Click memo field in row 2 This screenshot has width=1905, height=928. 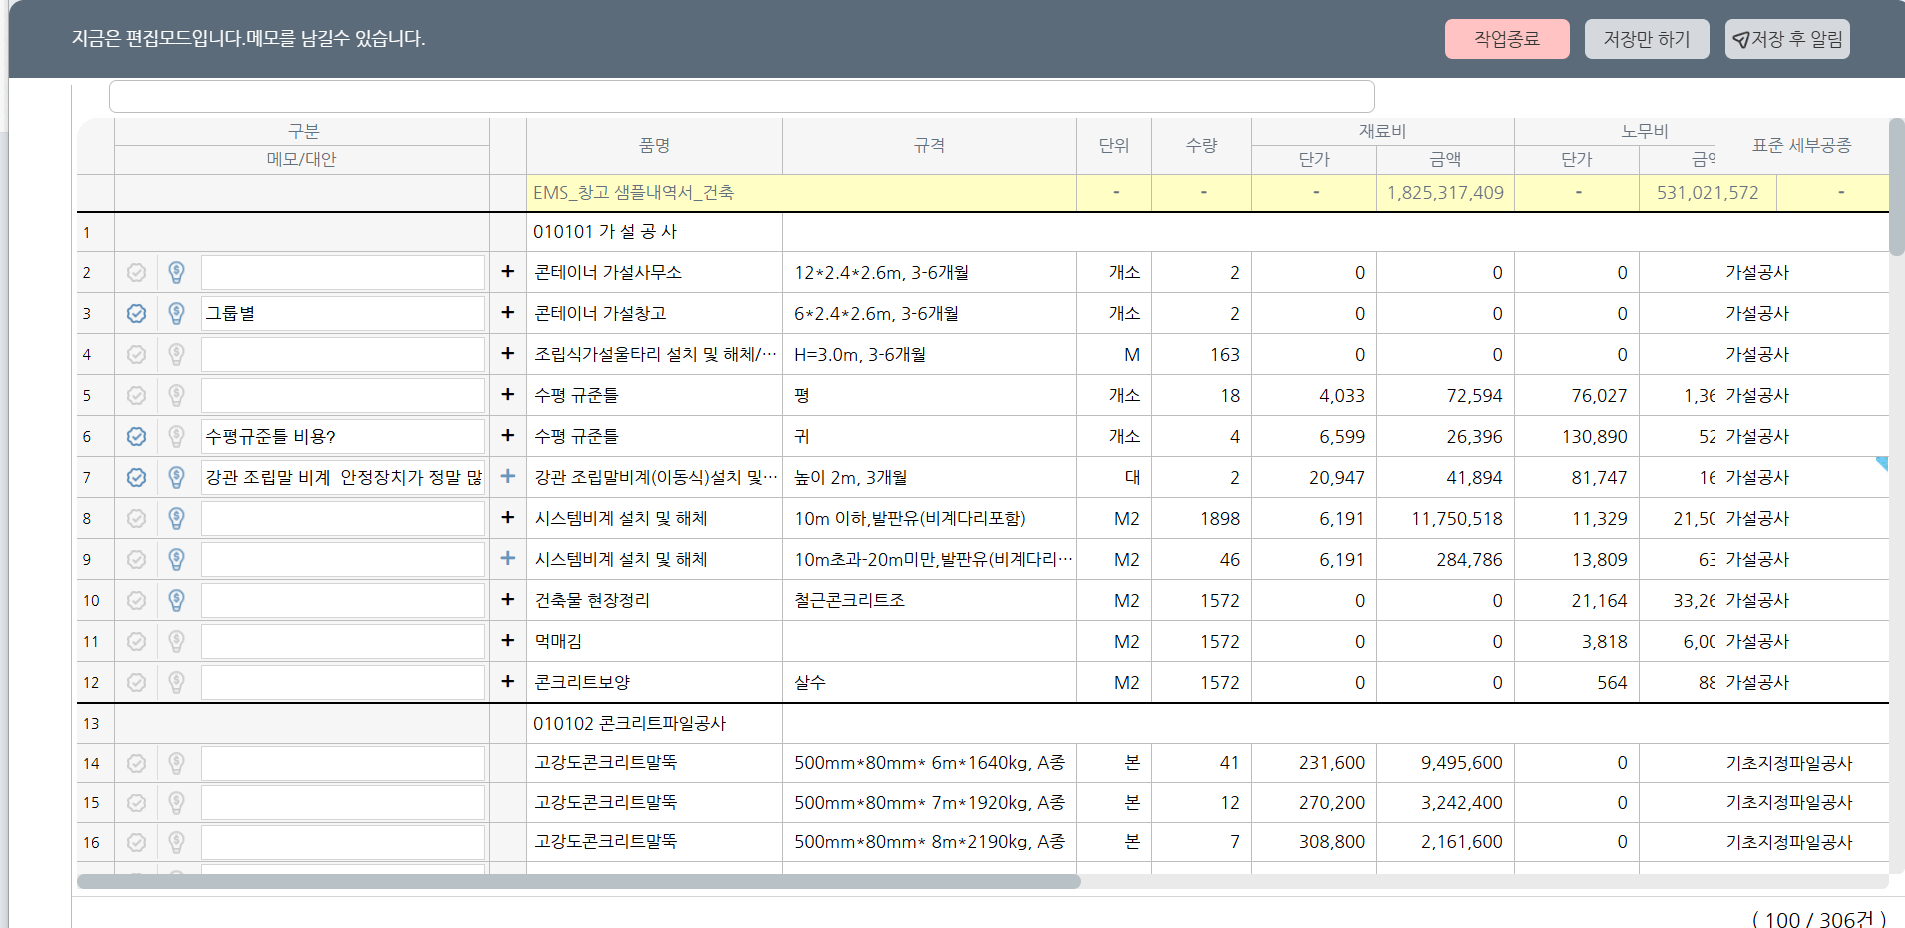pos(343,272)
